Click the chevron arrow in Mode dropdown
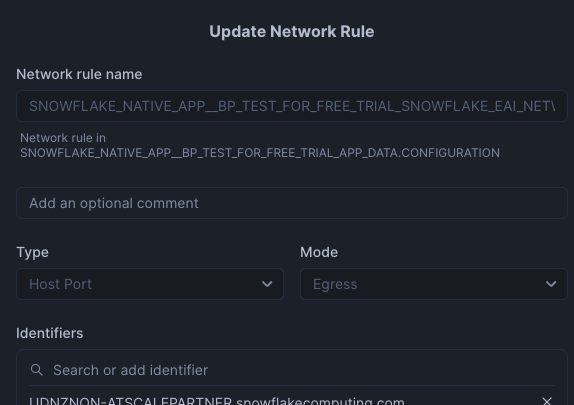 coord(551,284)
